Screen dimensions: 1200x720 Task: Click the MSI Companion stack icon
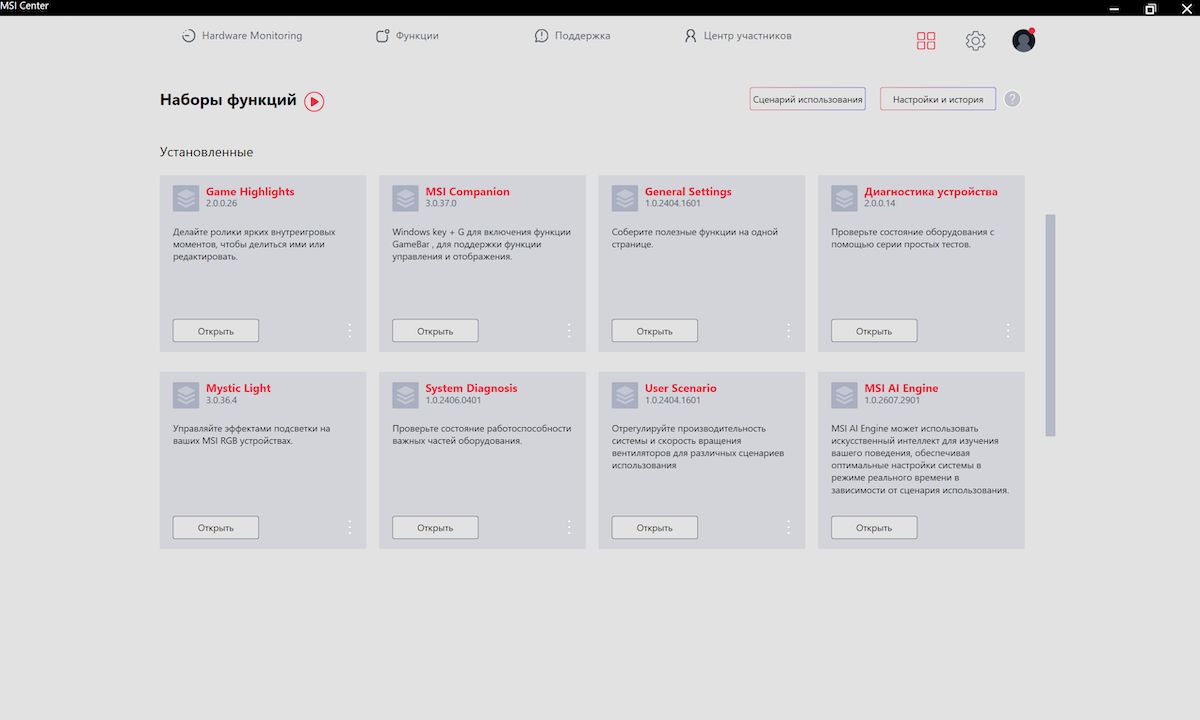click(x=405, y=198)
